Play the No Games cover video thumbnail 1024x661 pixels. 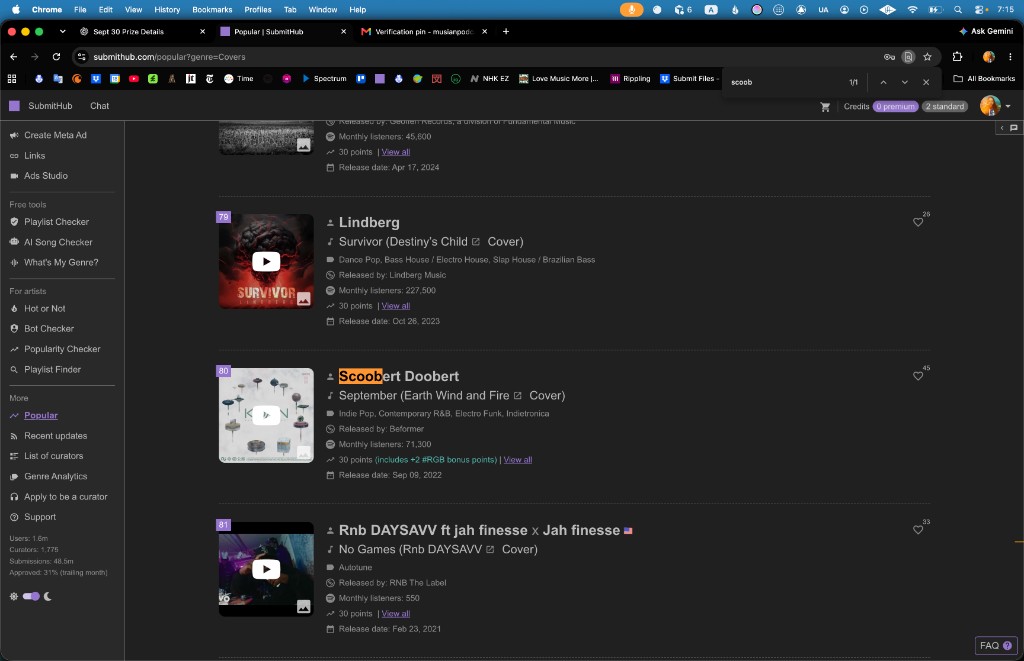coord(266,569)
